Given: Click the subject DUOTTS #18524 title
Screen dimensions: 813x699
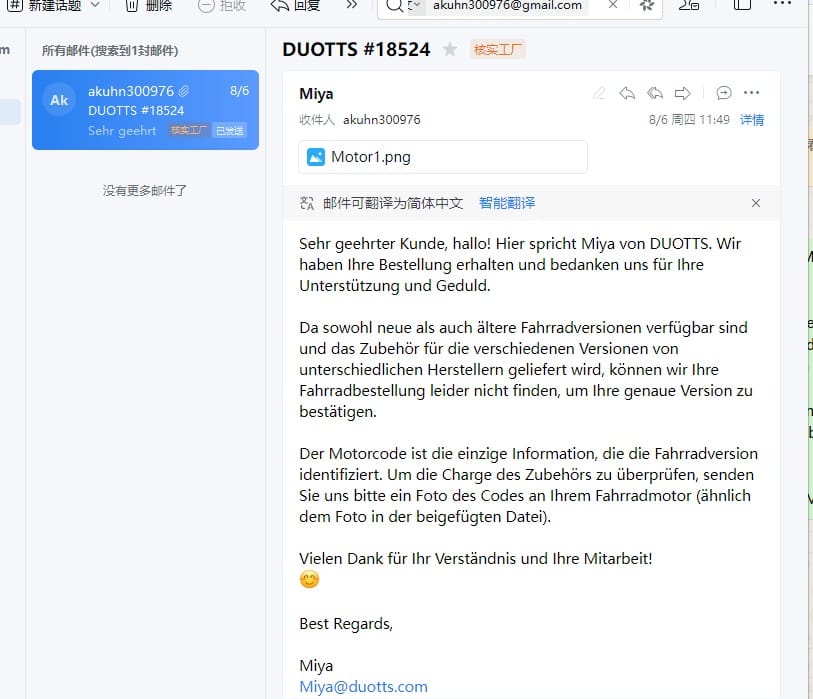Looking at the screenshot, I should (356, 49).
